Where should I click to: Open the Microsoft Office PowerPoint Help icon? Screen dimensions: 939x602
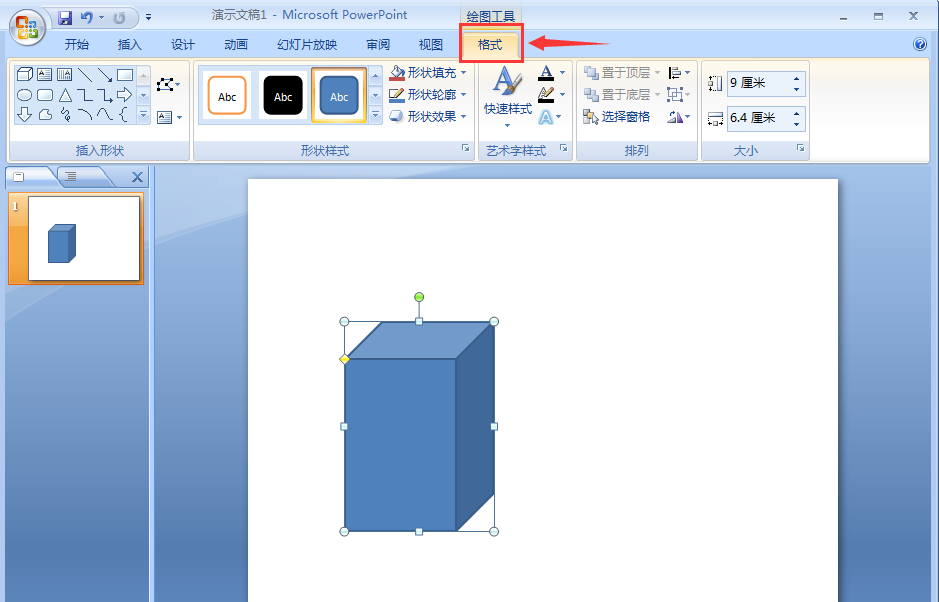920,45
